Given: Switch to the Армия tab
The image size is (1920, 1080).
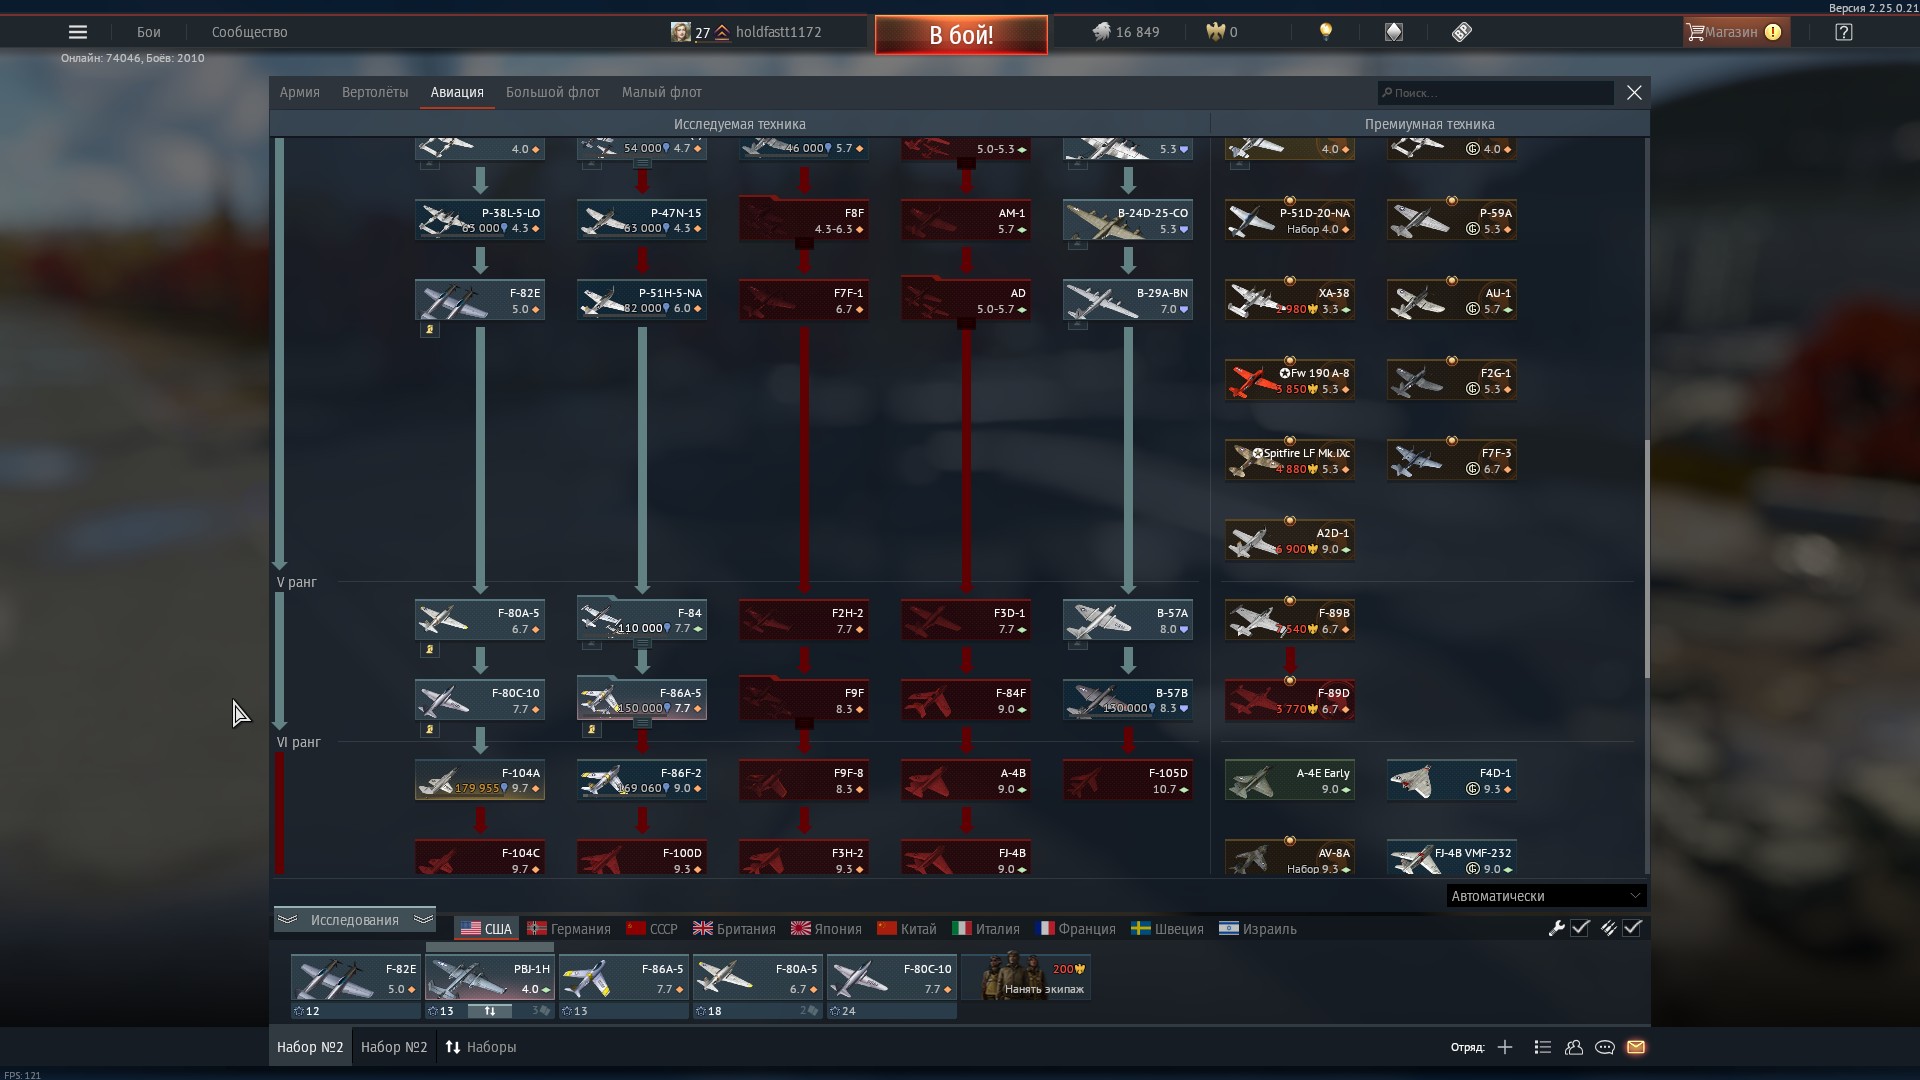Looking at the screenshot, I should tap(300, 92).
